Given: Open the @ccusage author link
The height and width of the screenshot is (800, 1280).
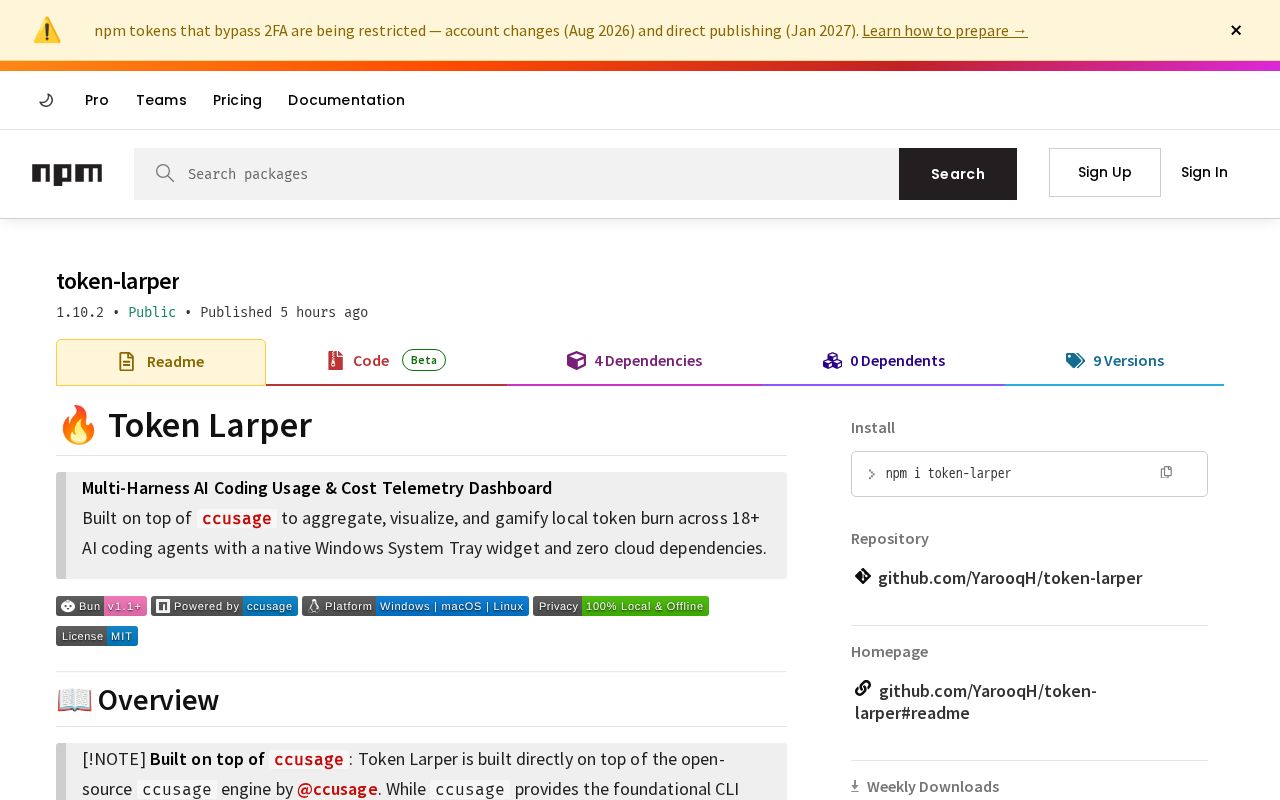Looking at the screenshot, I should pos(337,789).
